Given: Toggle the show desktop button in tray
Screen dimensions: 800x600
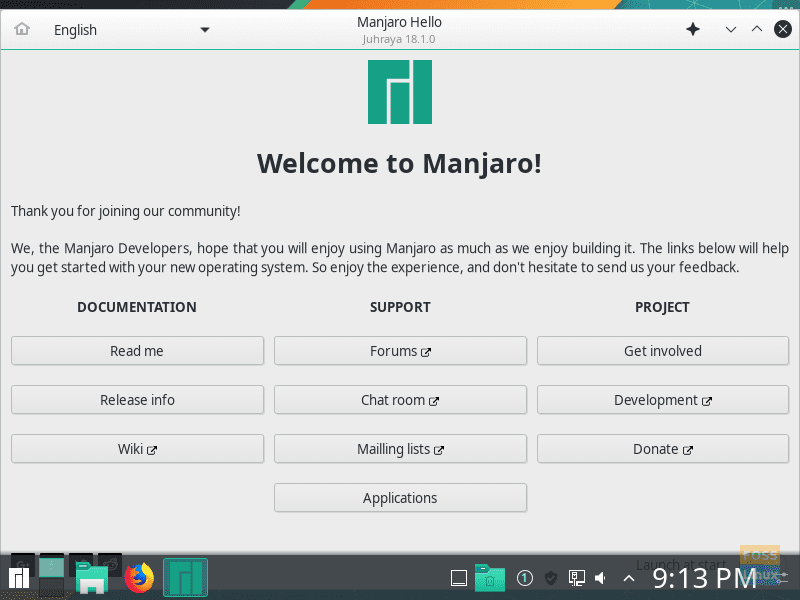Looking at the screenshot, I should (458, 578).
